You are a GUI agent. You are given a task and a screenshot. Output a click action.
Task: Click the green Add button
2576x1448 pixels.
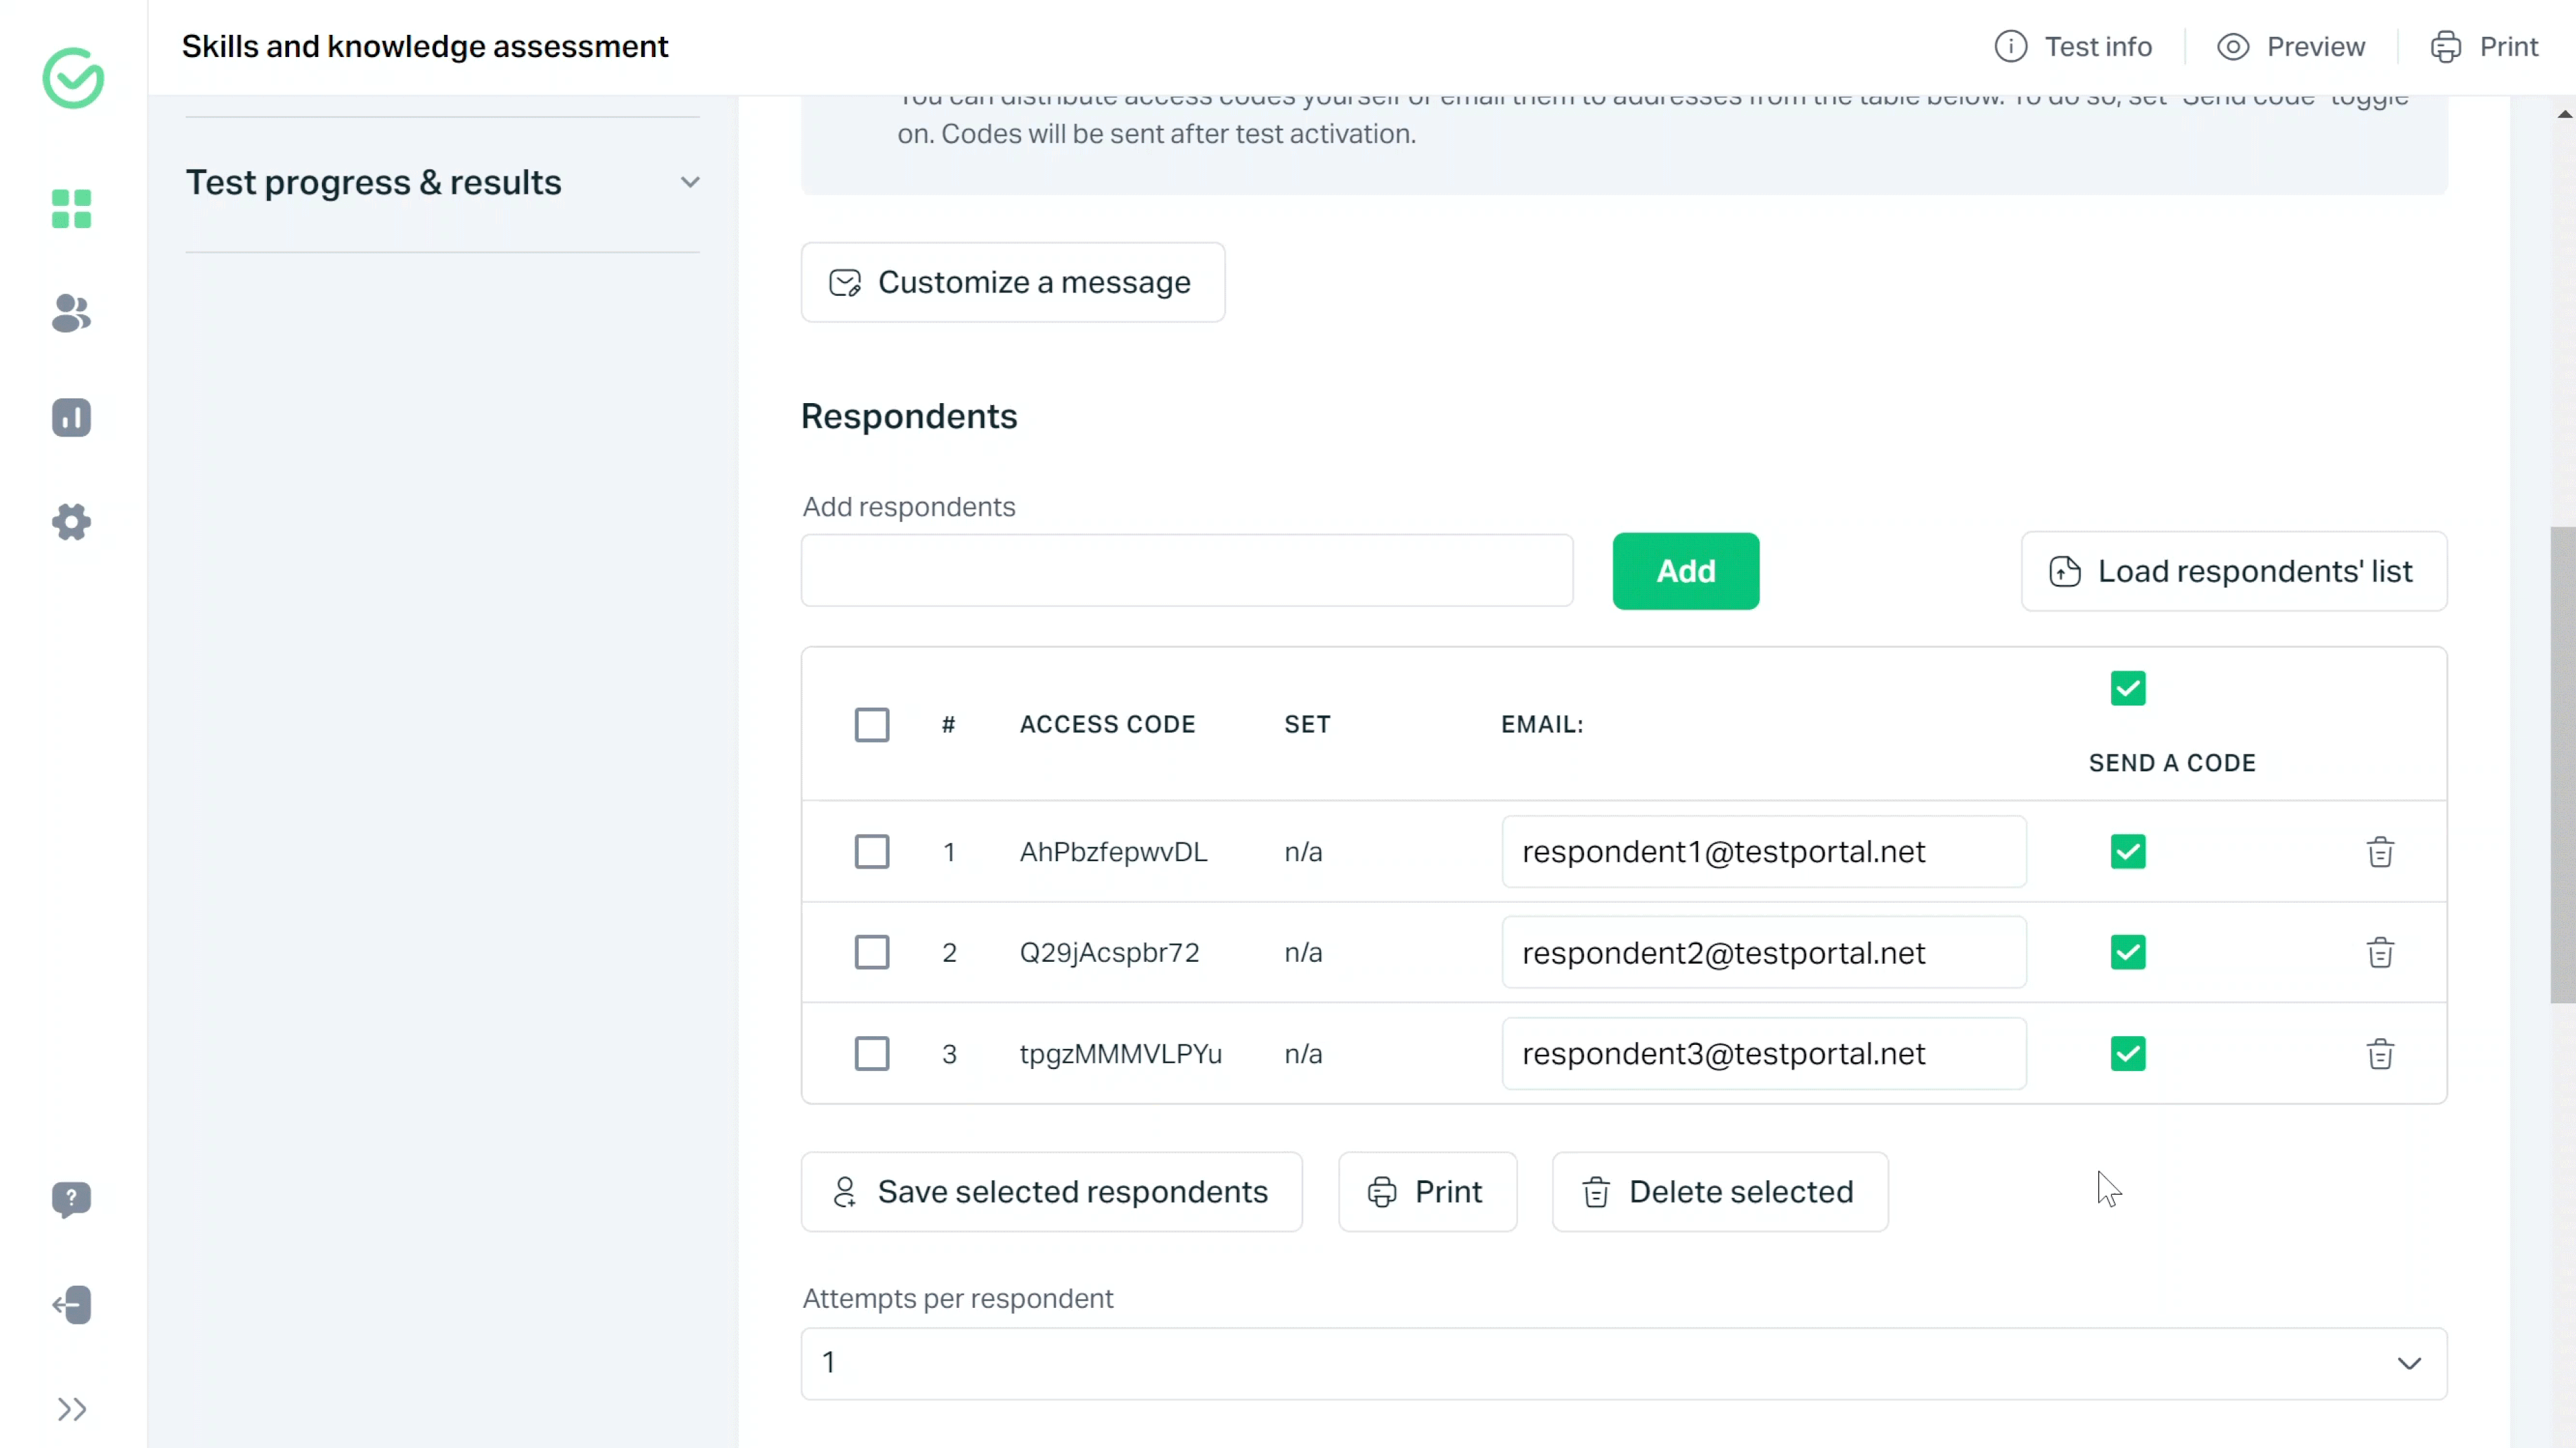[x=1685, y=571]
